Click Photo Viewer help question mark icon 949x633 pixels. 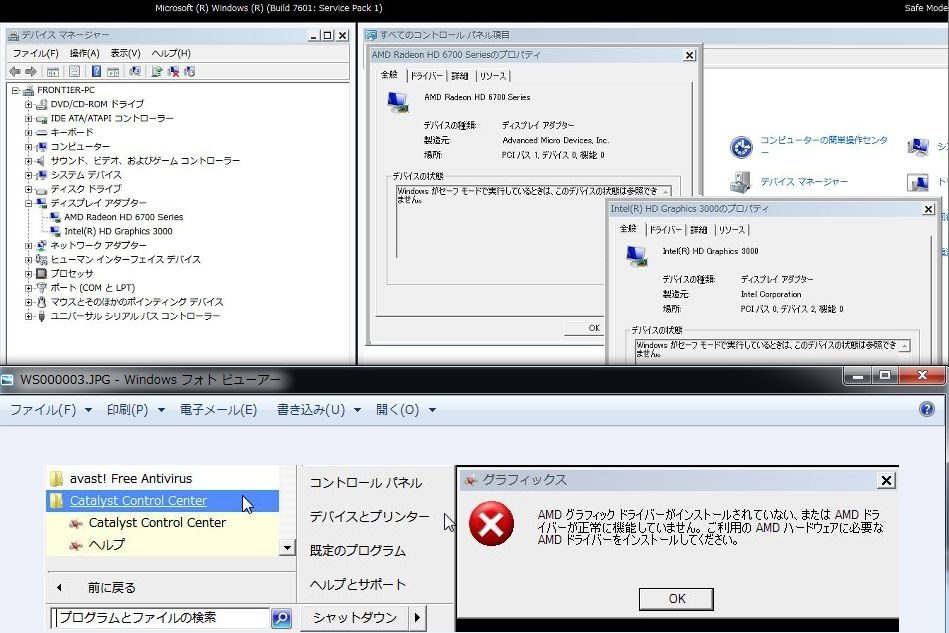[x=927, y=409]
